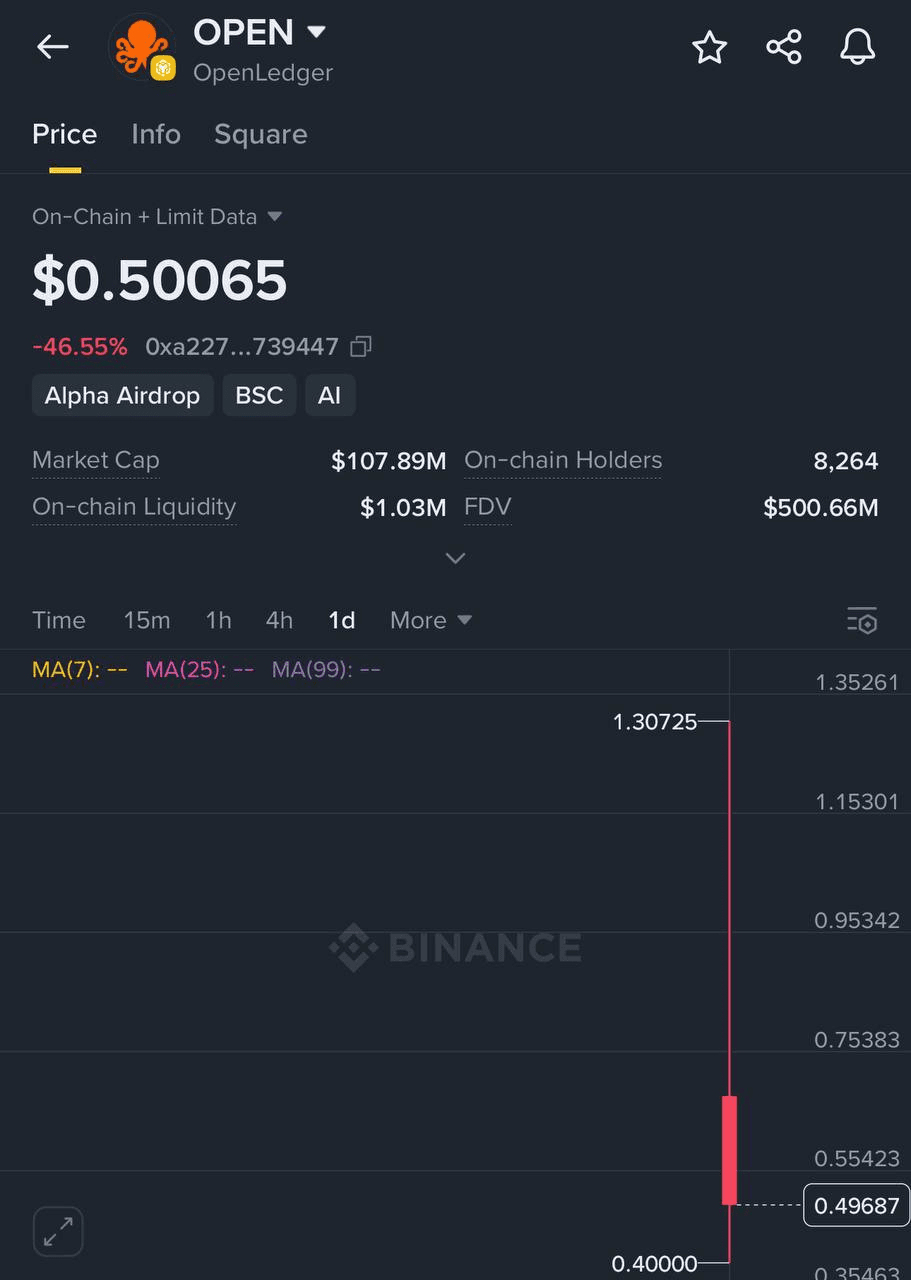Select the 4h chart interval

[x=279, y=620]
